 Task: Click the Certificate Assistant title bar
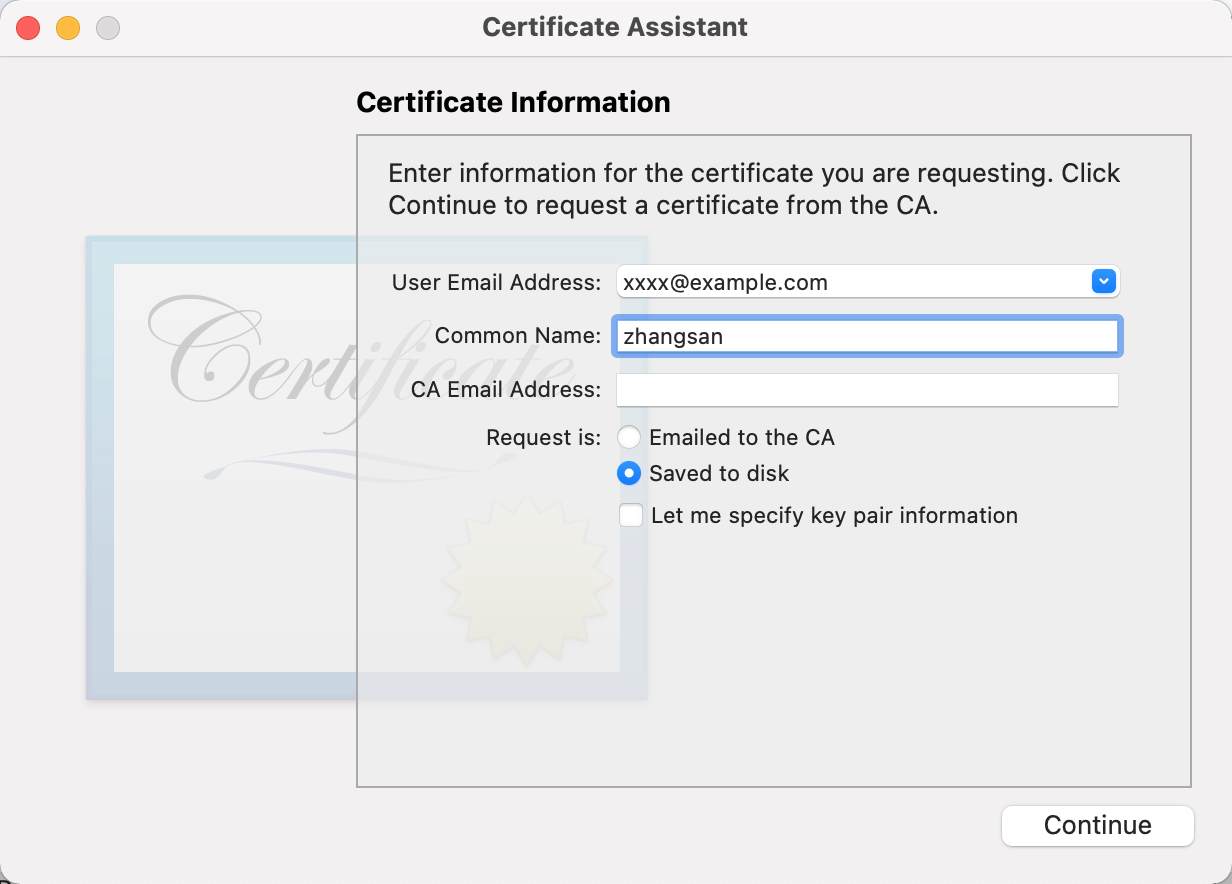pyautogui.click(x=615, y=27)
